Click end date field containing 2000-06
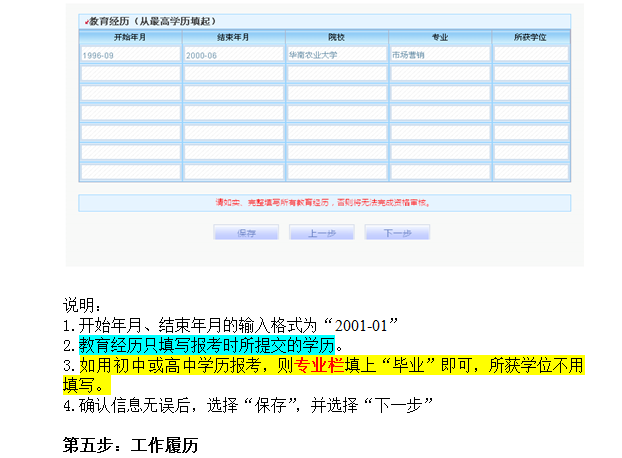 coord(234,54)
